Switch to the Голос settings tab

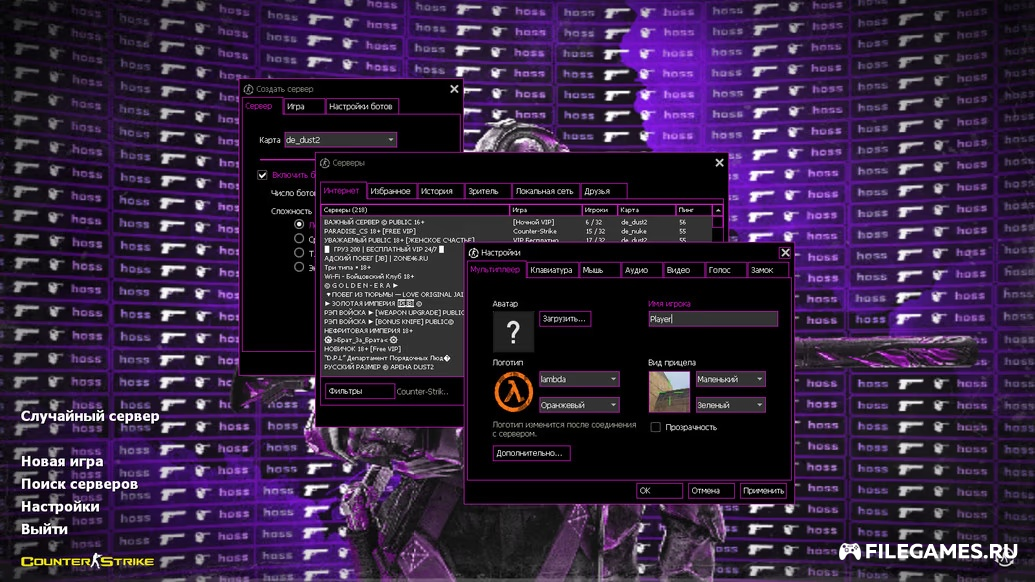pyautogui.click(x=725, y=270)
